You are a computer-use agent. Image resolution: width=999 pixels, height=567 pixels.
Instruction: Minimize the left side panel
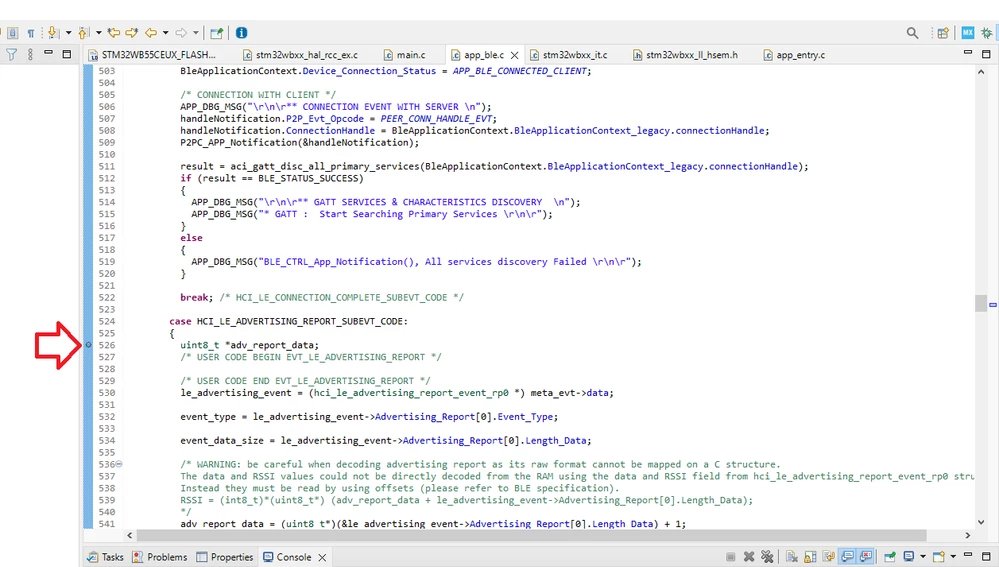point(48,53)
